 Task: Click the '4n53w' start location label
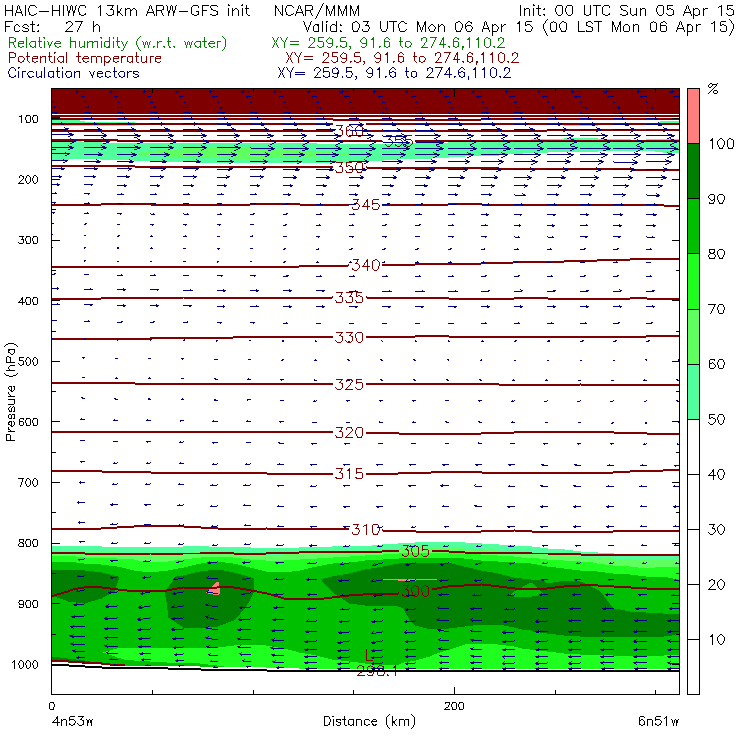click(72, 722)
